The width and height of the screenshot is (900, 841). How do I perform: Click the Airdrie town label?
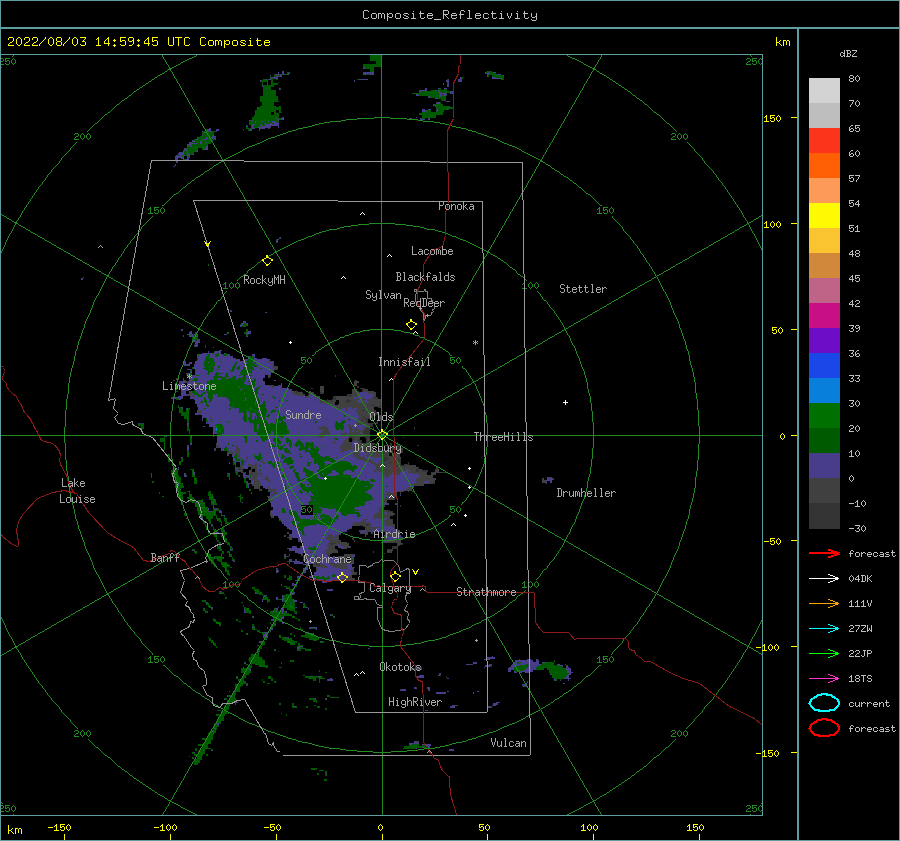[x=394, y=534]
